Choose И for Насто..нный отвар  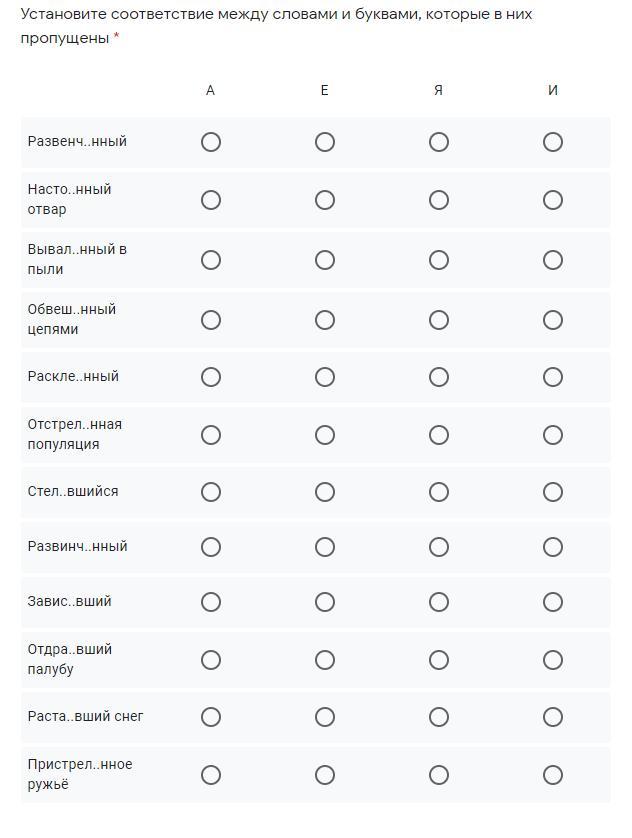(x=553, y=200)
